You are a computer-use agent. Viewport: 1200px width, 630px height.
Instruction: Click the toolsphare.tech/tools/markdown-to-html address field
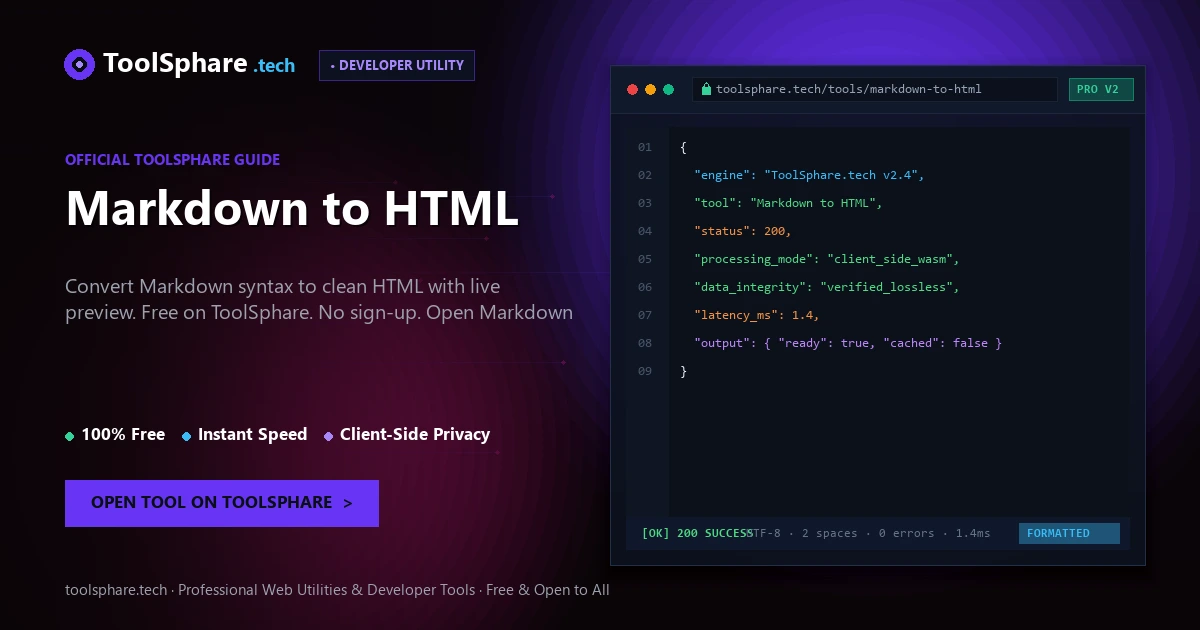(875, 89)
